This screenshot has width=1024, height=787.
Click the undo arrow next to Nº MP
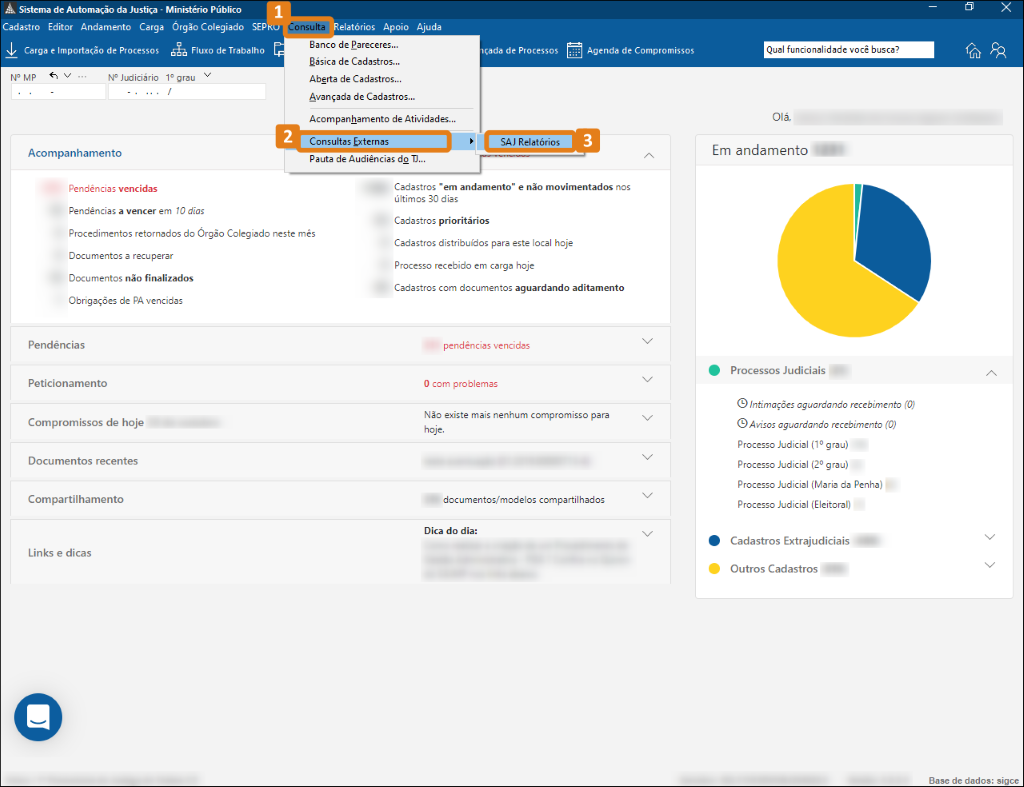click(54, 76)
